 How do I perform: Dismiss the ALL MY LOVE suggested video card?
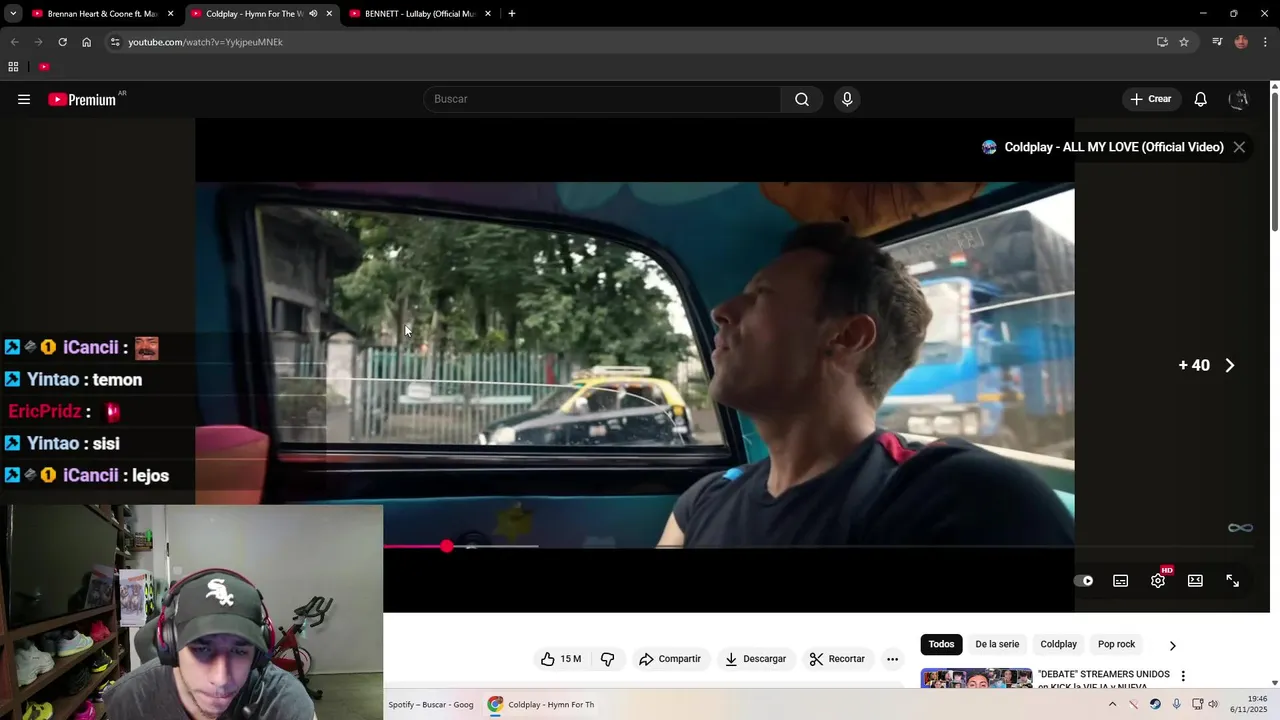pos(1239,147)
